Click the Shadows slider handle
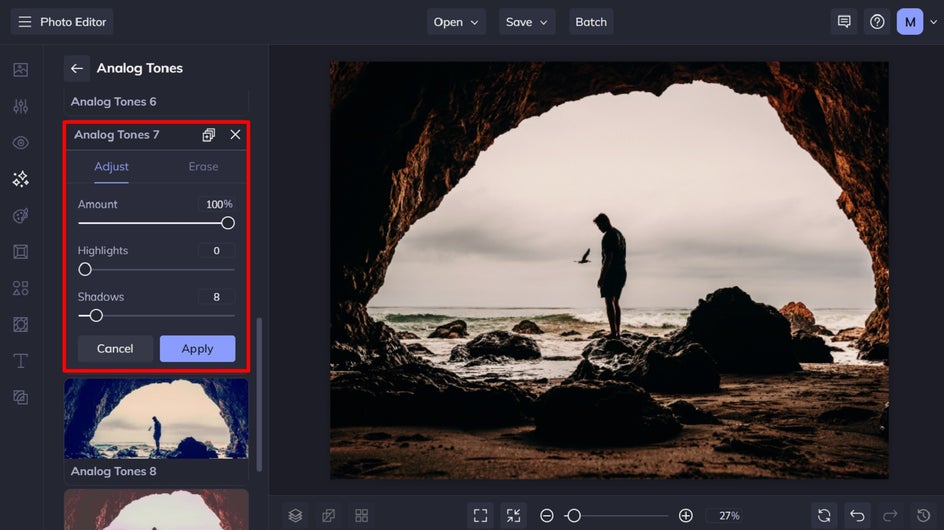944x530 pixels. pyautogui.click(x=96, y=316)
